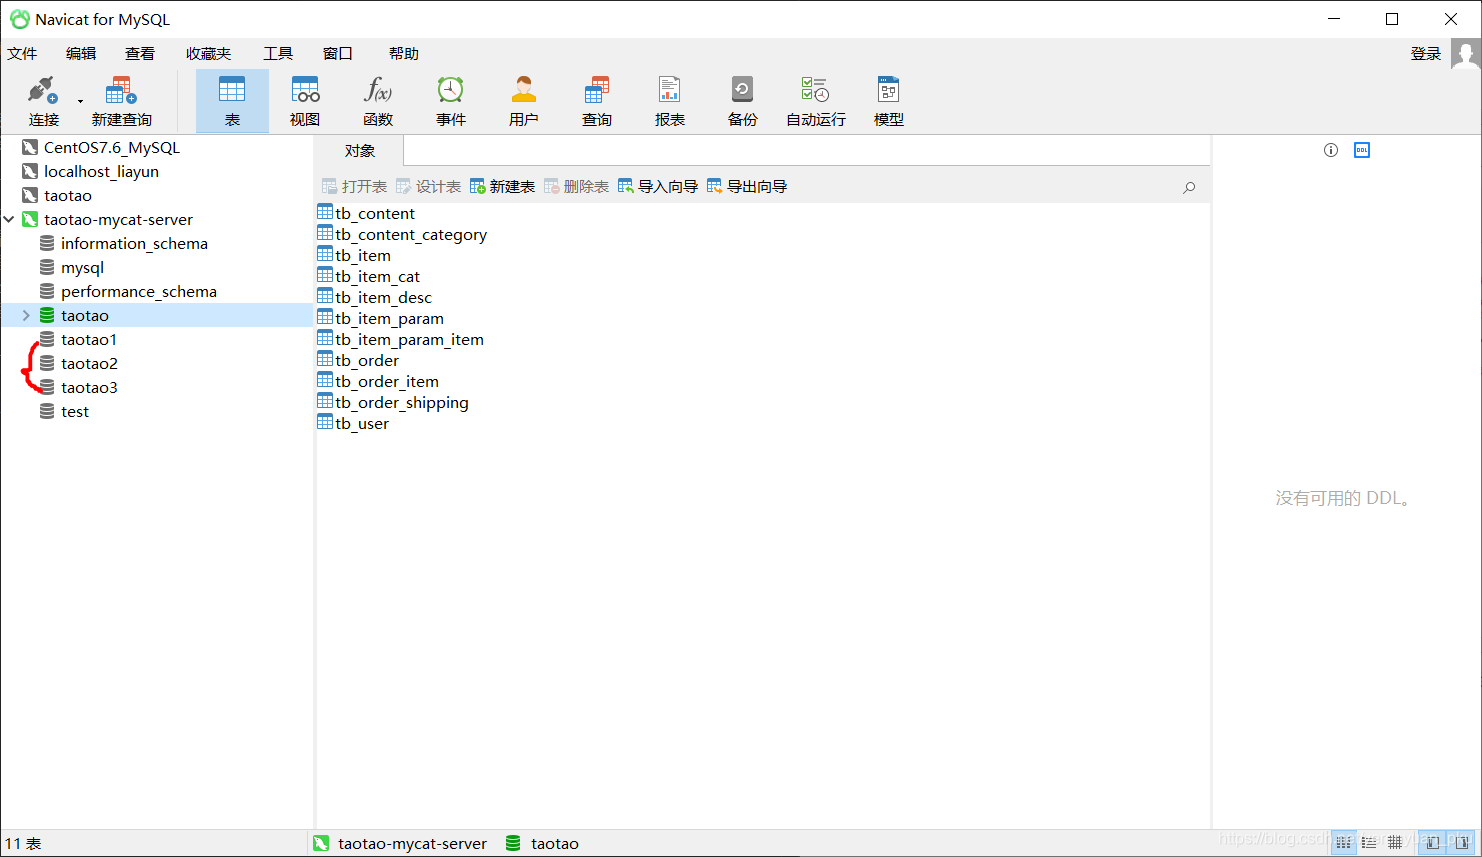Screen dimensions: 1482x857
Task: Click the New Query toolbar icon
Action: click(x=121, y=91)
